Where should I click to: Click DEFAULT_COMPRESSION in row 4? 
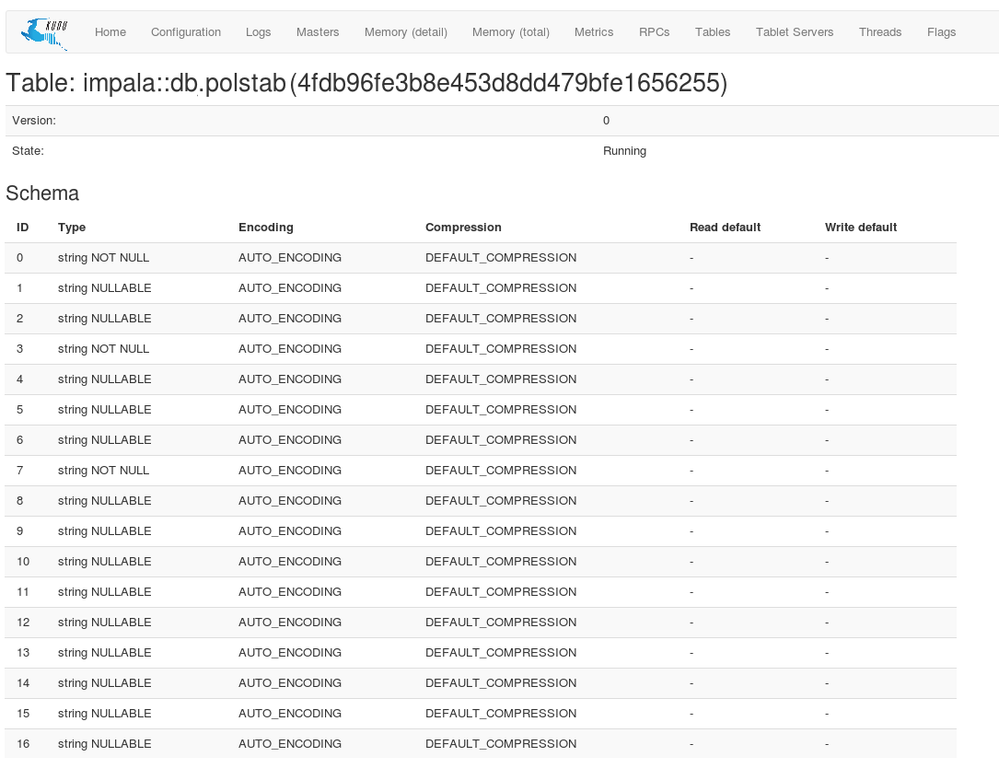(x=501, y=379)
